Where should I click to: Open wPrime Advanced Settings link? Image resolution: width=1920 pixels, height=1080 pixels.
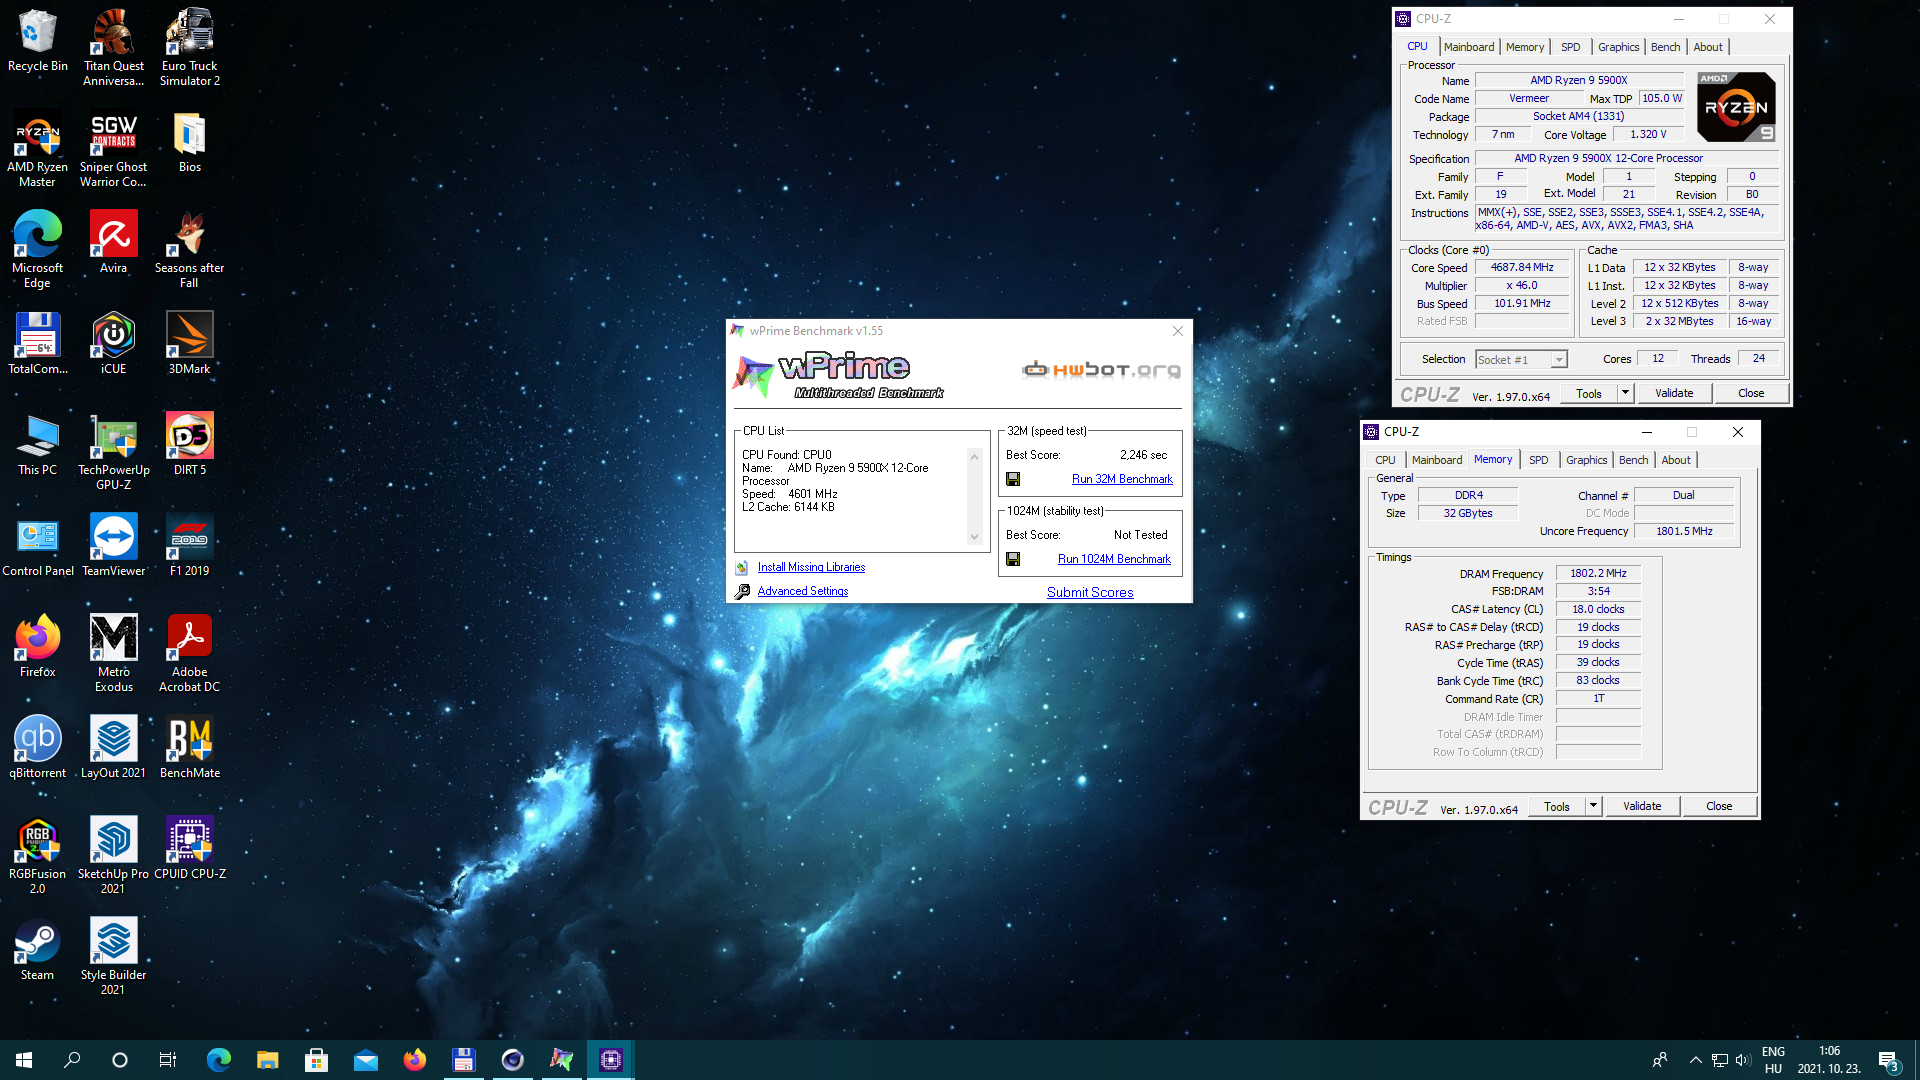pos(802,591)
